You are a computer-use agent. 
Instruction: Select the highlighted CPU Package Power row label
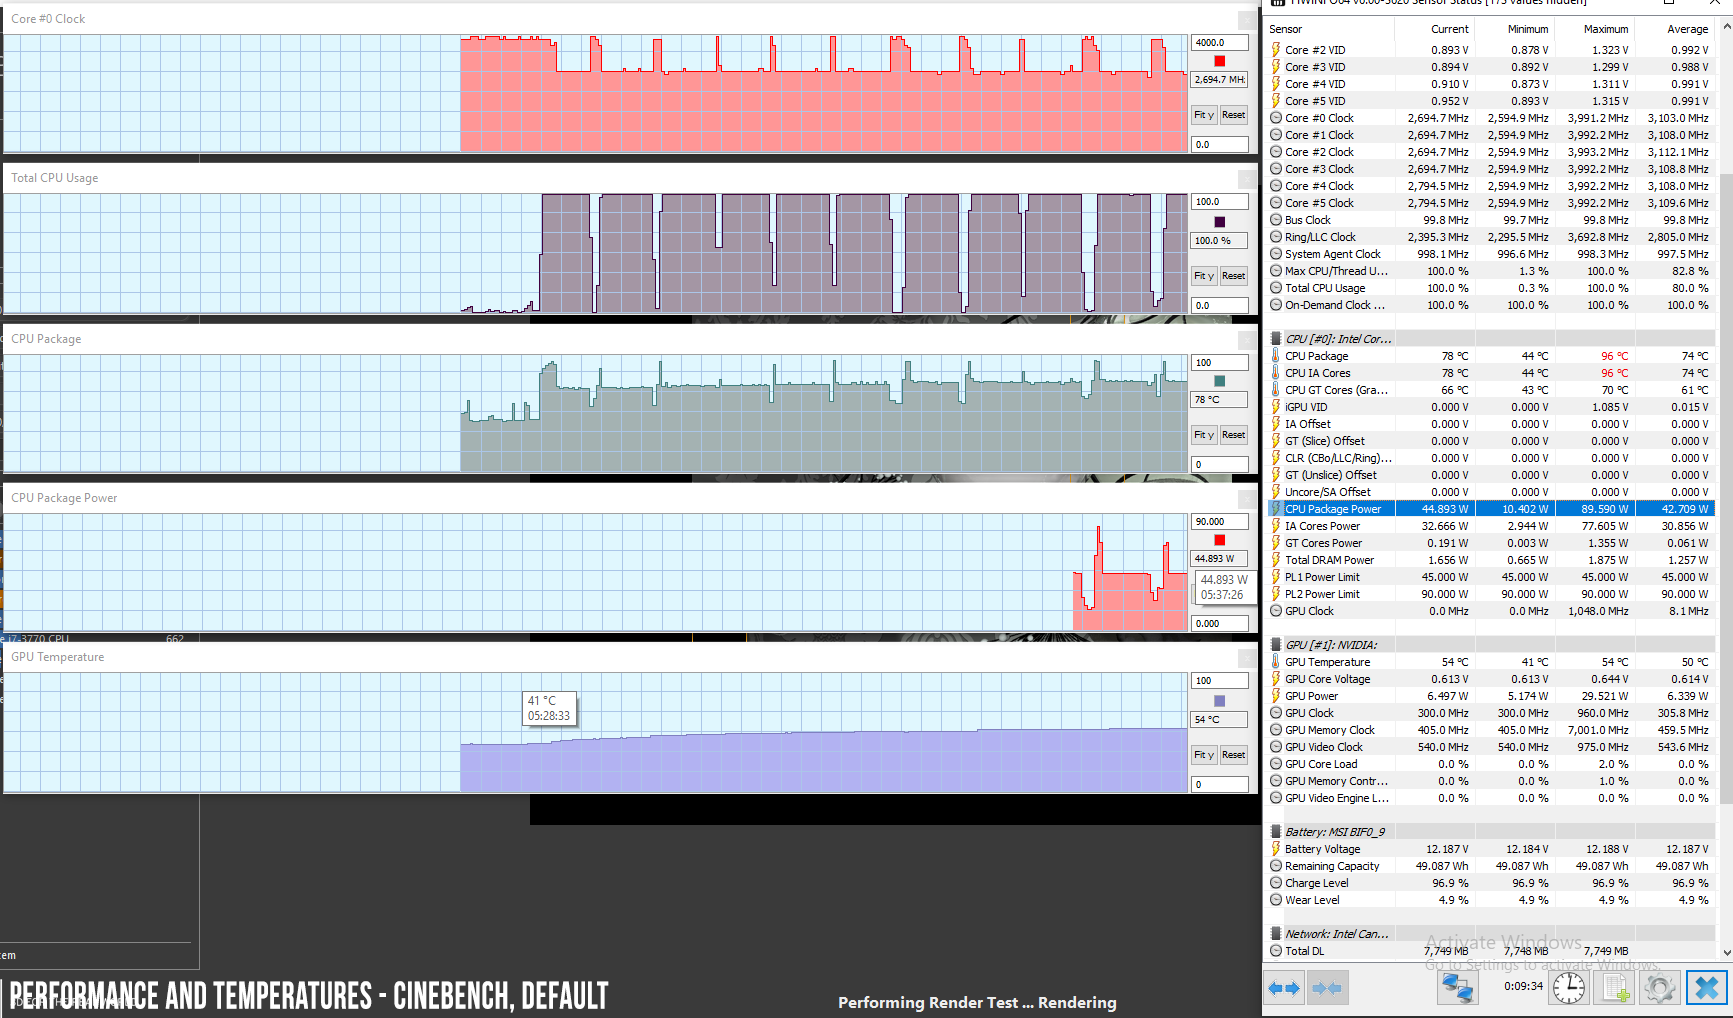[x=1332, y=509]
